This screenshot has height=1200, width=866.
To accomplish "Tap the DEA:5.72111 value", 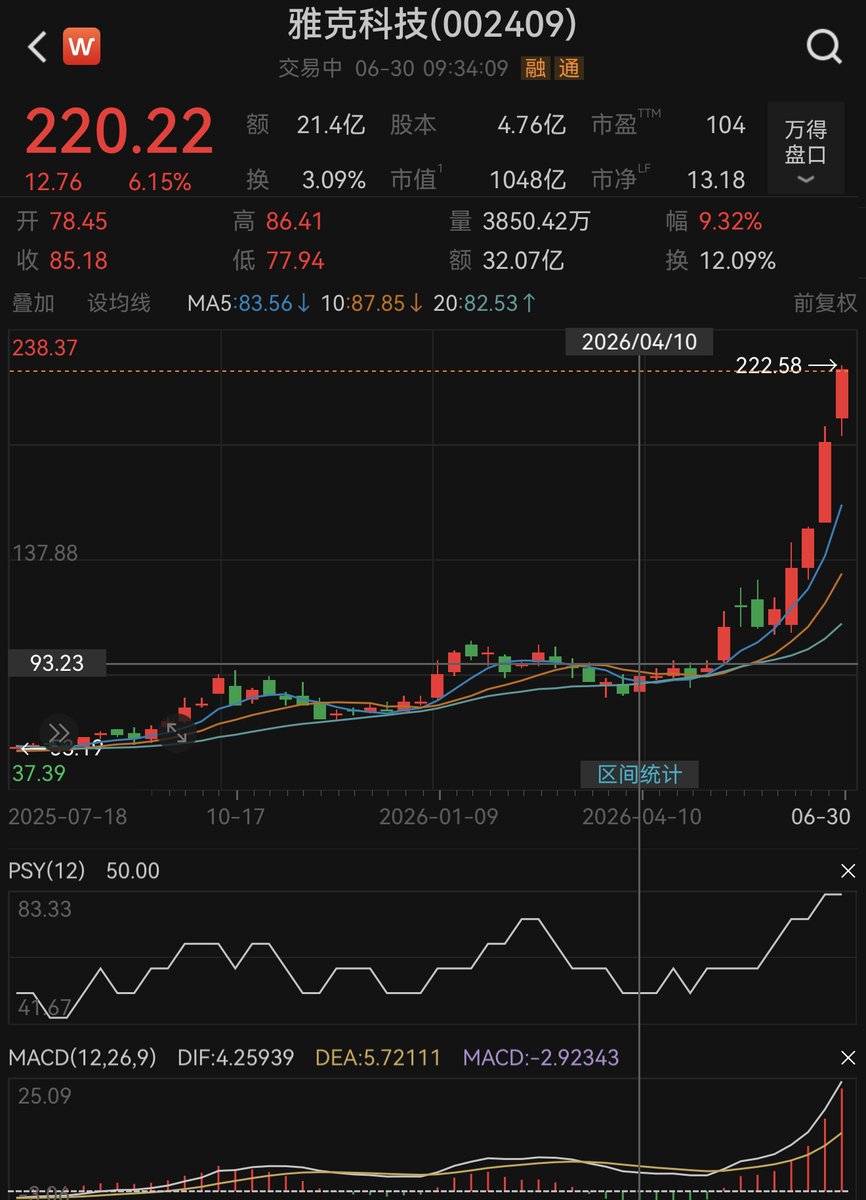I will tap(378, 1057).
